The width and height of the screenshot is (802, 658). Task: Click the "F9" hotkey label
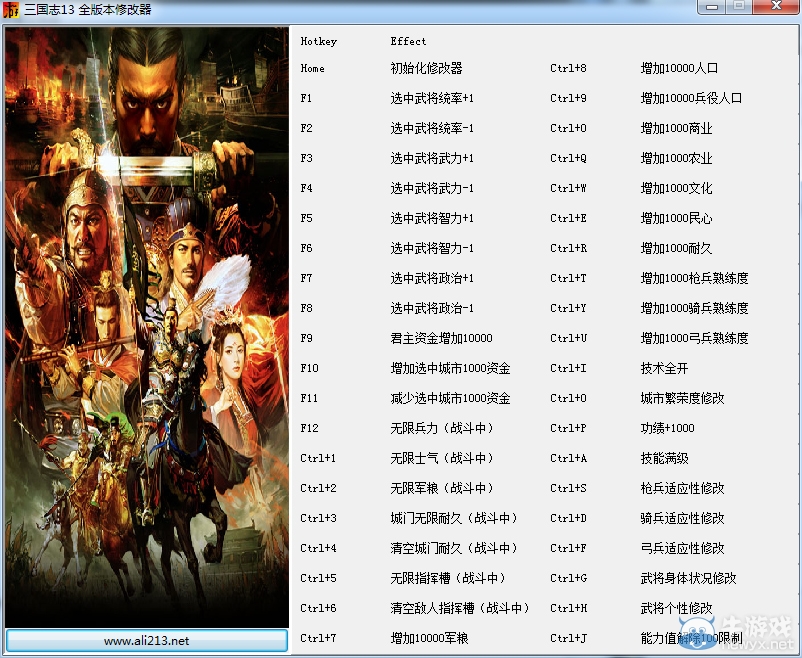click(x=306, y=338)
